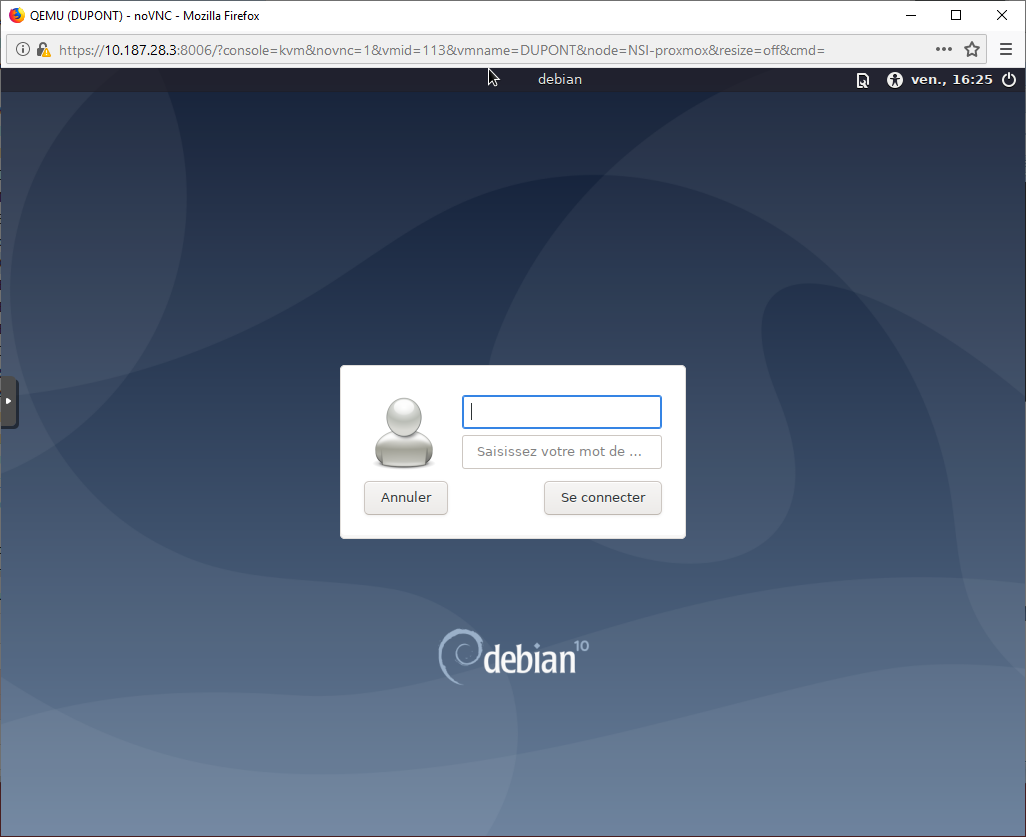Viewport: 1026px width, 837px height.
Task: Open the power menu in Debian top bar
Action: pos(1009,80)
